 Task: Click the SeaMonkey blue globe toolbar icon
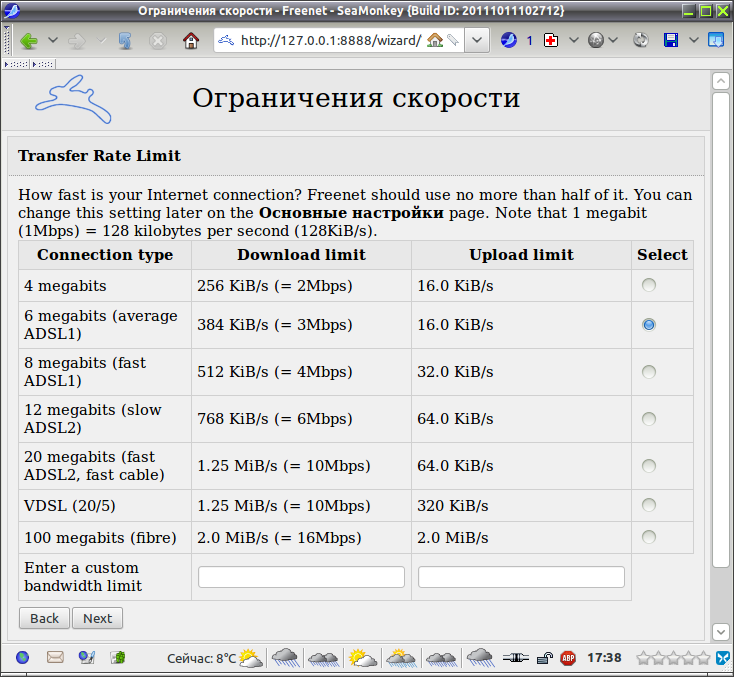pyautogui.click(x=509, y=40)
